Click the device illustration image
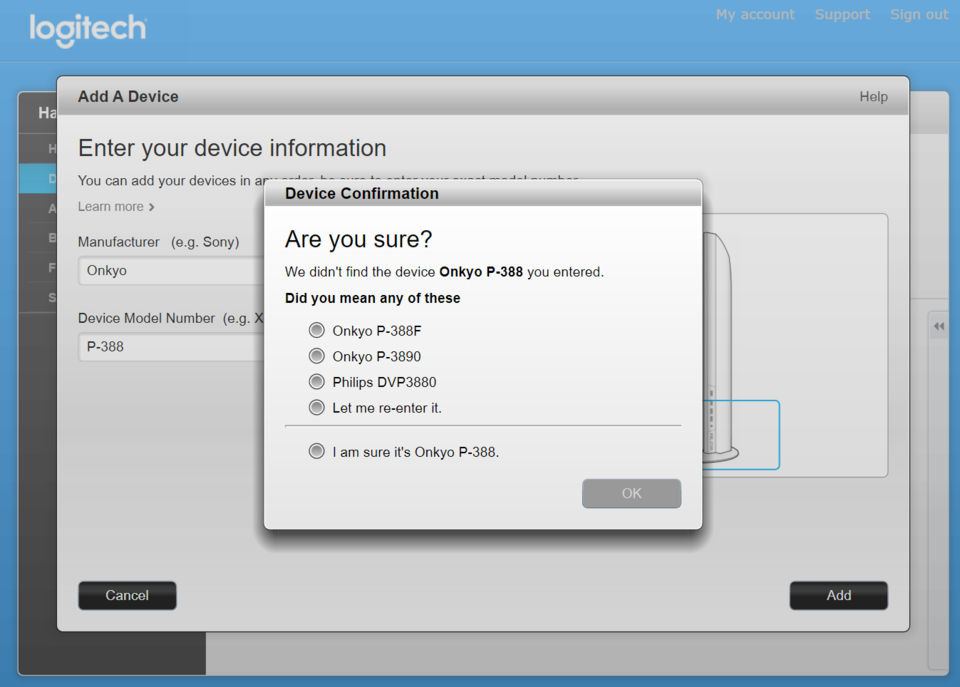The width and height of the screenshot is (960, 687). coord(721,348)
